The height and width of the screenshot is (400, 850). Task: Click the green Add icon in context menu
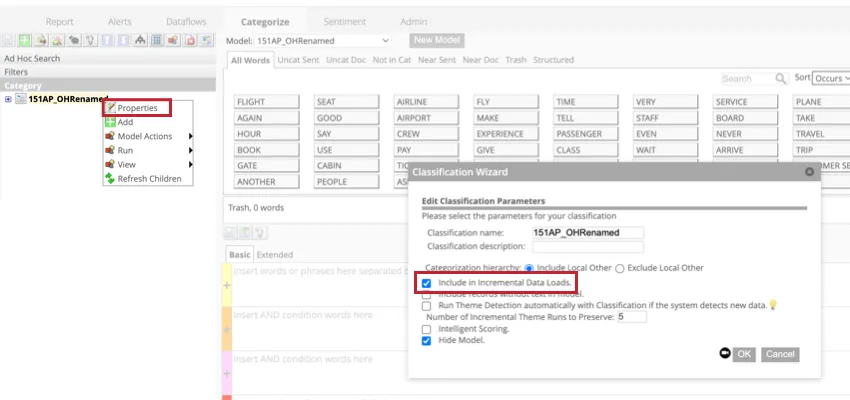point(110,122)
